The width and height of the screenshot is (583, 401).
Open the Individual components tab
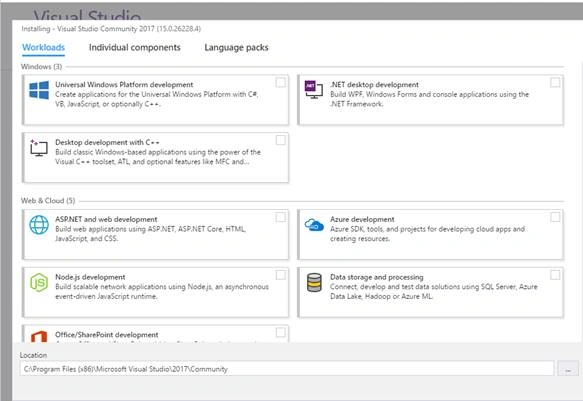pyautogui.click(x=135, y=48)
